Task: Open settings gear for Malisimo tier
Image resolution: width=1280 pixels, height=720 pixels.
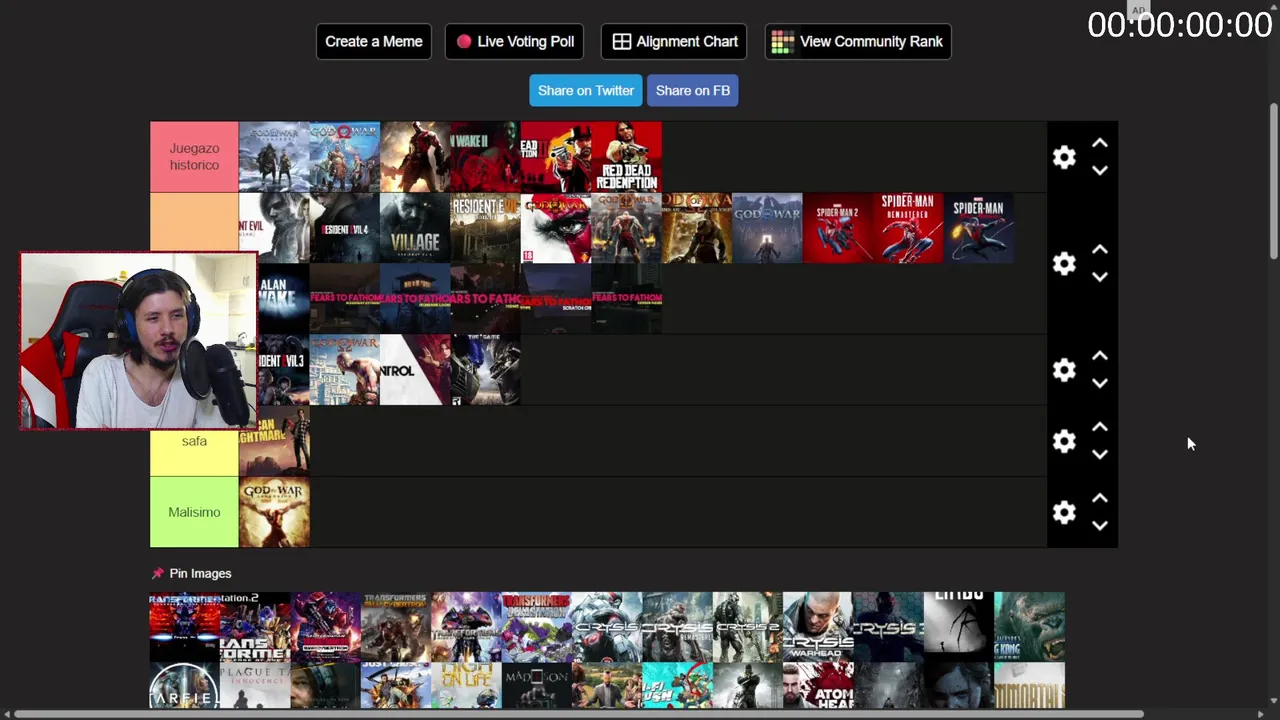Action: tap(1064, 512)
